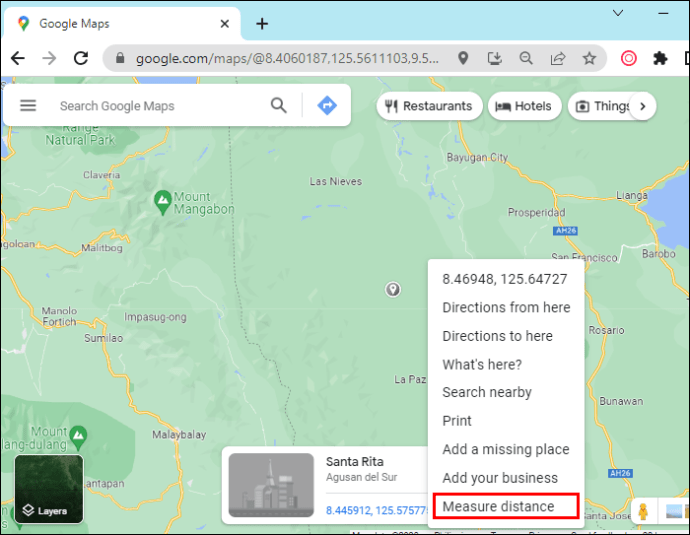Click the Manolo Fortich map label

click(59, 316)
